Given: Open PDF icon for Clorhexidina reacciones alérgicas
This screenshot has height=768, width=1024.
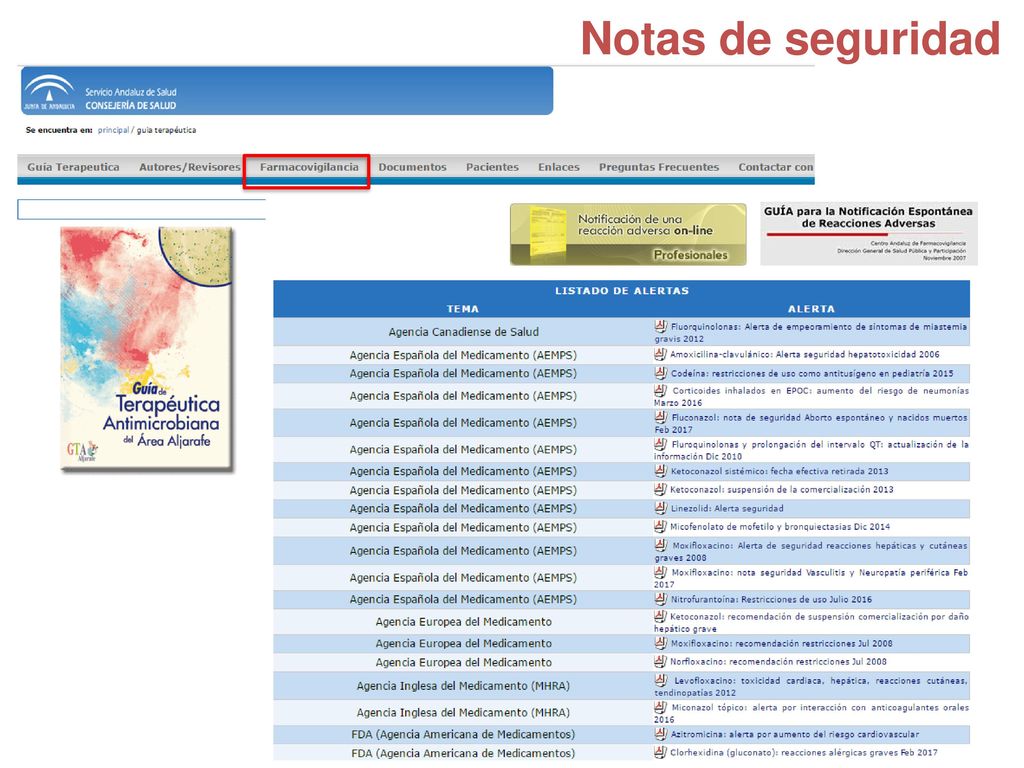Looking at the screenshot, I should coord(660,752).
